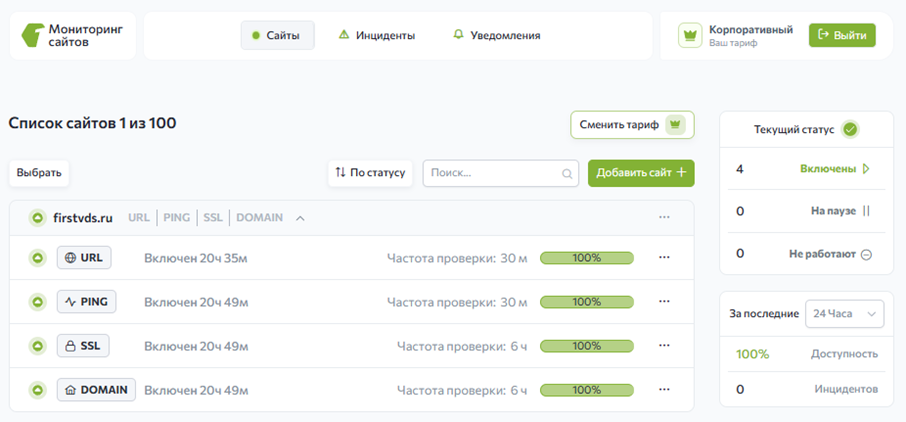This screenshot has width=906, height=422.
Task: Click the DOMAIN row 100% availability bar
Action: click(586, 390)
